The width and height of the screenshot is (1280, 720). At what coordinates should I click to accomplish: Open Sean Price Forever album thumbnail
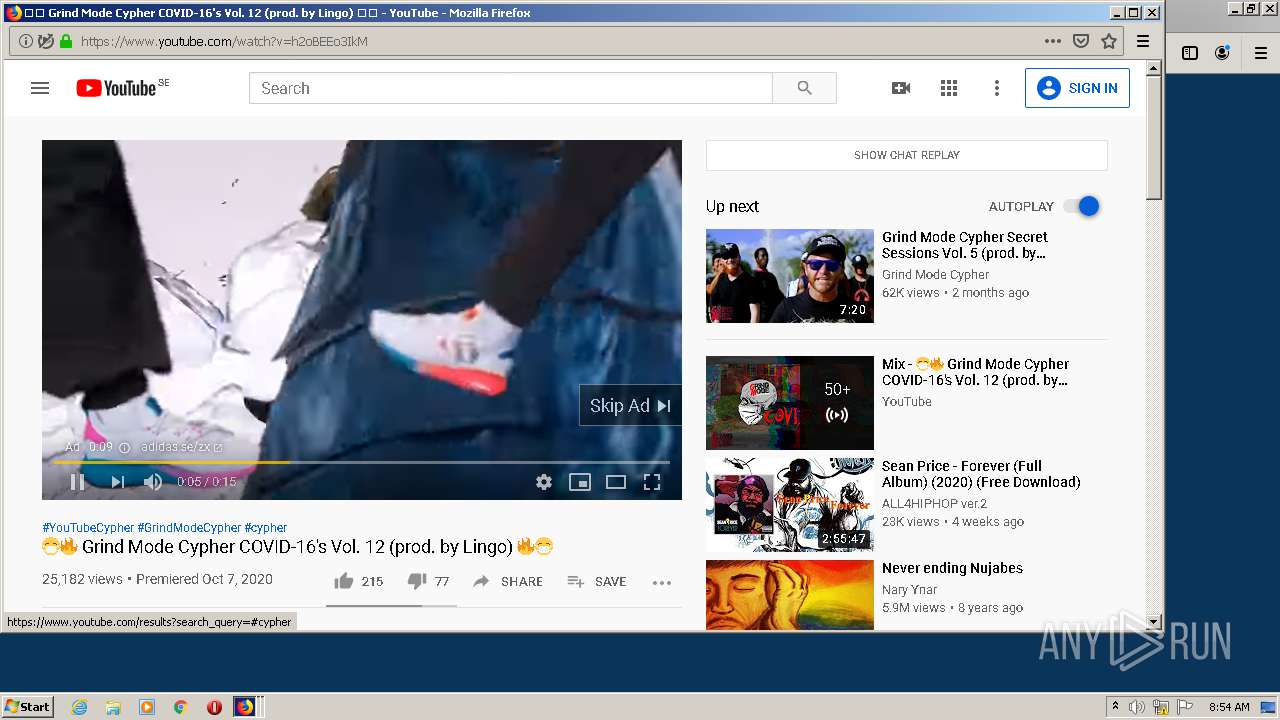(790, 505)
